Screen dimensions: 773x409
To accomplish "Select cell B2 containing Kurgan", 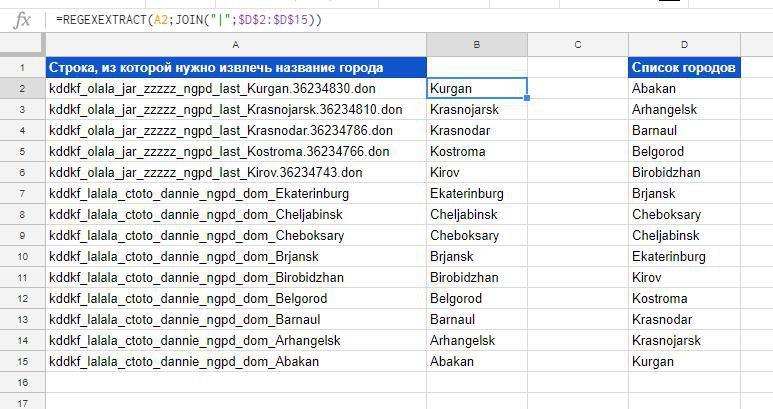I will pos(477,88).
